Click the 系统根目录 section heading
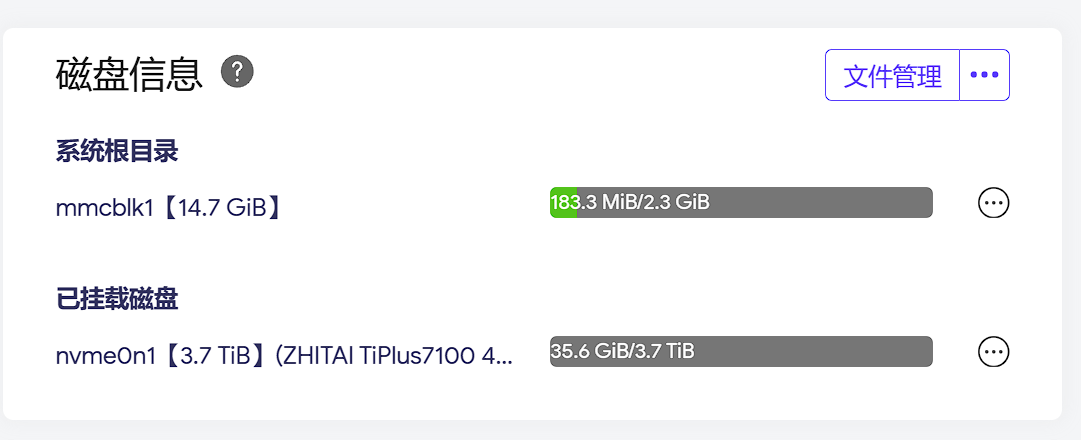 pyautogui.click(x=117, y=152)
